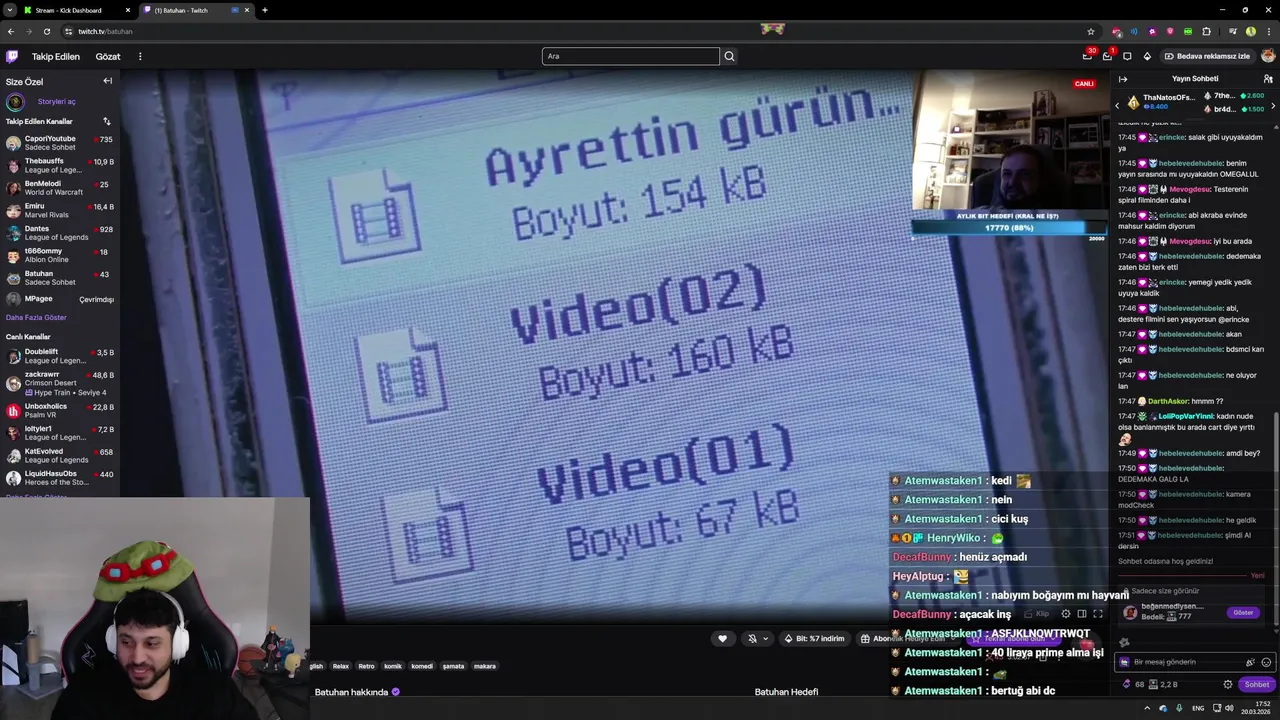Open the emote picker in chat input
The image size is (1280, 720).
tap(1266, 662)
